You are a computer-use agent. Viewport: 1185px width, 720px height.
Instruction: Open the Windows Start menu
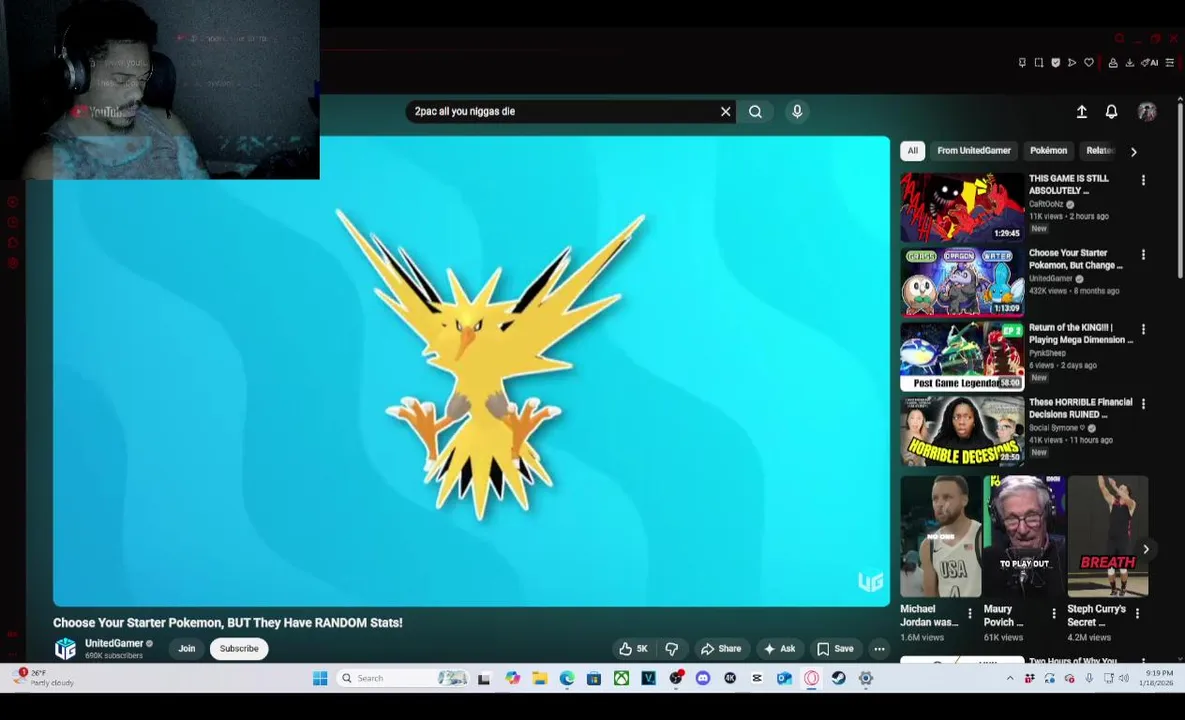click(320, 678)
